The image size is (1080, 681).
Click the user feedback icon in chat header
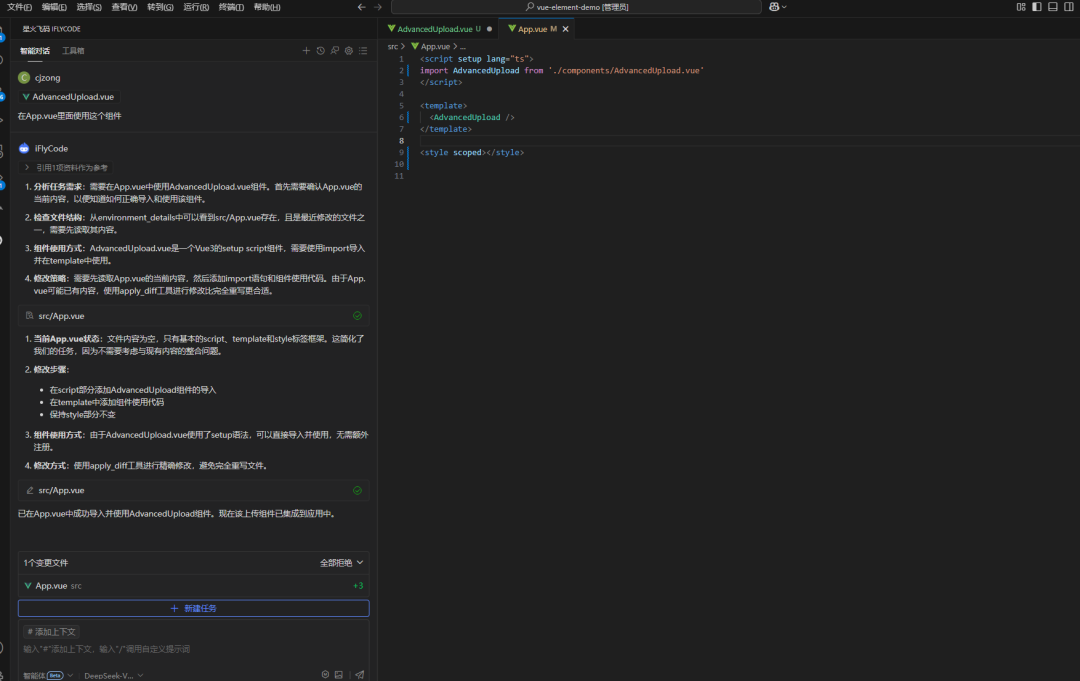click(335, 50)
